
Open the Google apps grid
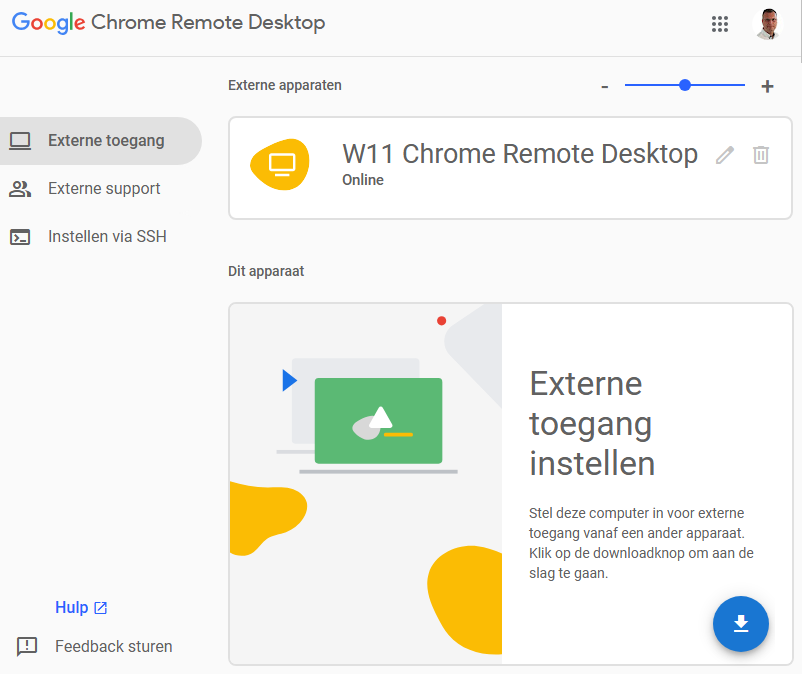(720, 24)
